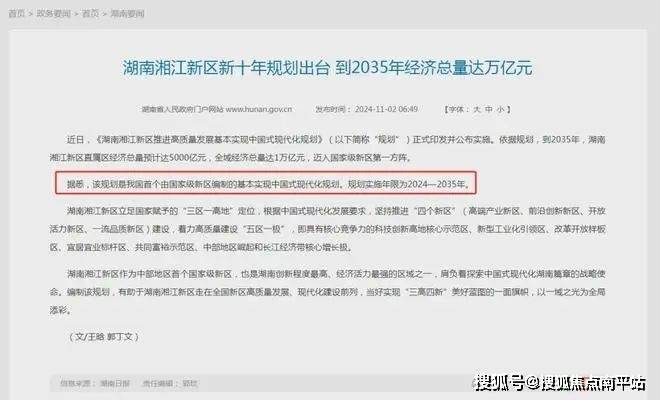Select large font size 大
Screen dimensions: 660x400
click(477, 109)
